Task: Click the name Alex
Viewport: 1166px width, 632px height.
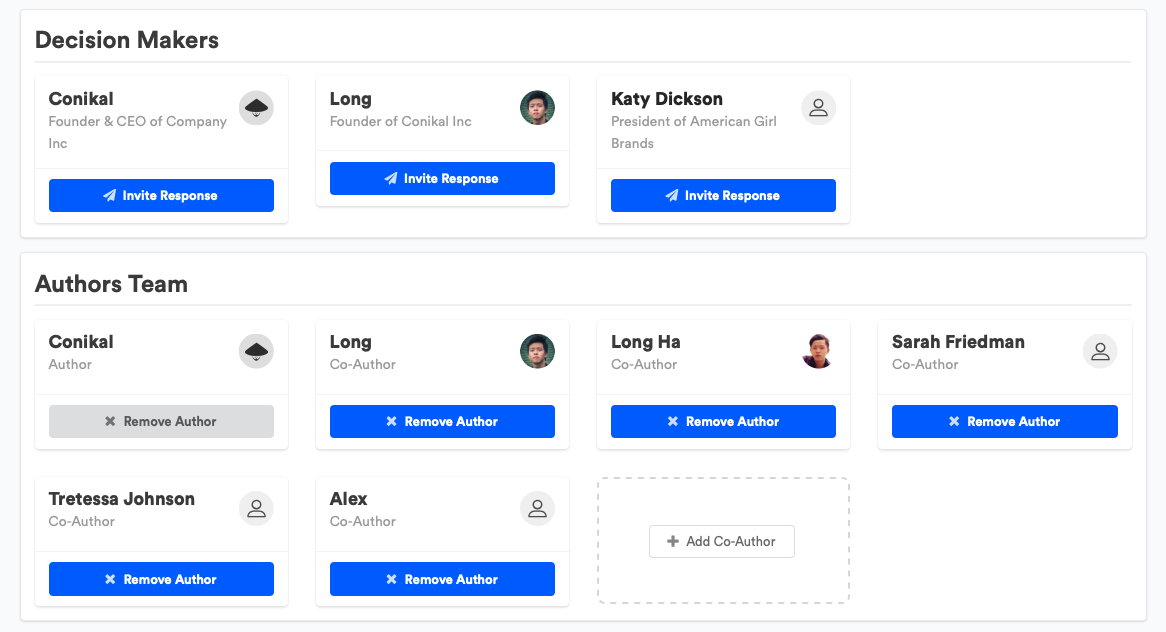Action: pyautogui.click(x=349, y=499)
